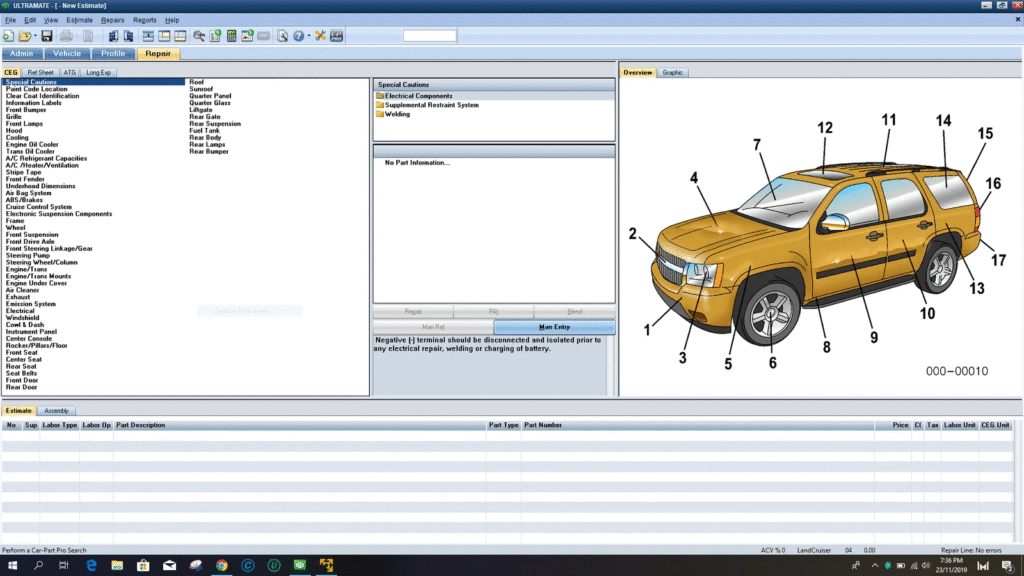Click the Man Entry button
The width and height of the screenshot is (1024, 576).
[x=554, y=327]
